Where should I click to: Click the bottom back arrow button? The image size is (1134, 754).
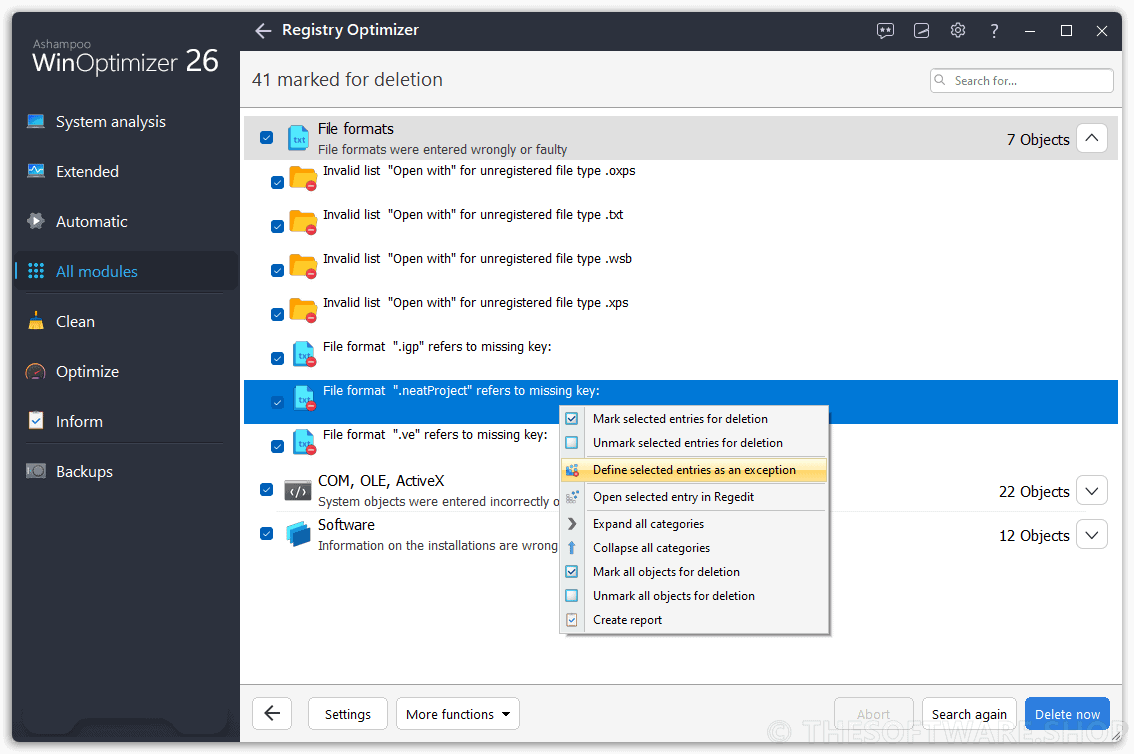tap(272, 714)
